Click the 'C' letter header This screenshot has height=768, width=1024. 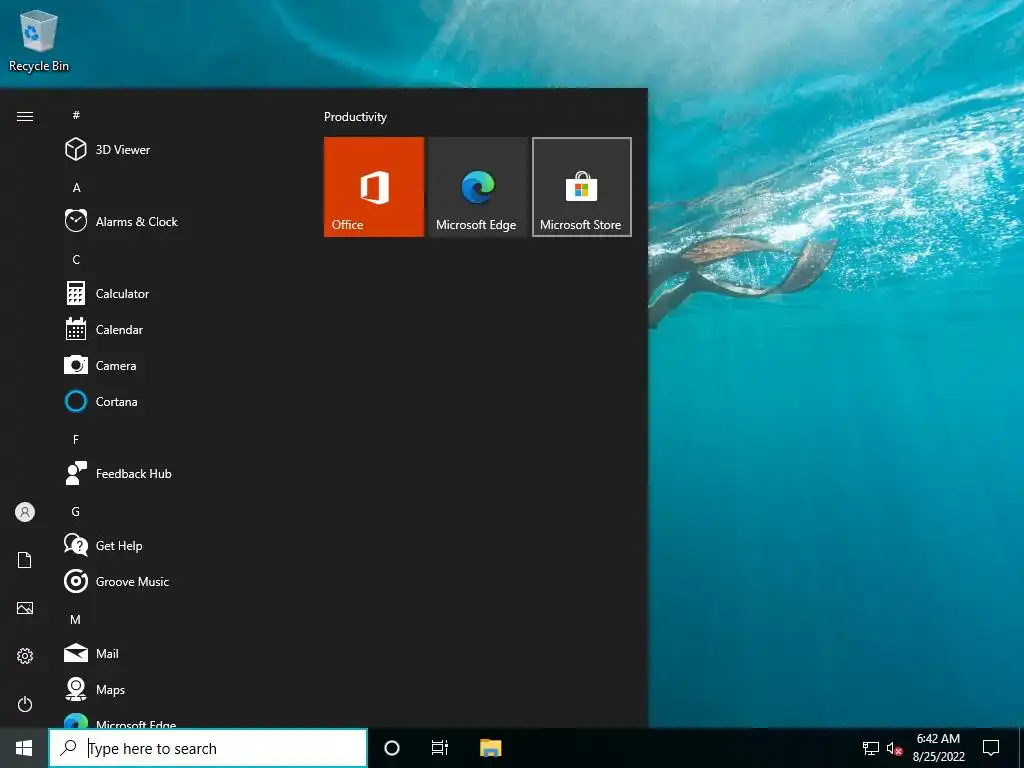coord(76,259)
